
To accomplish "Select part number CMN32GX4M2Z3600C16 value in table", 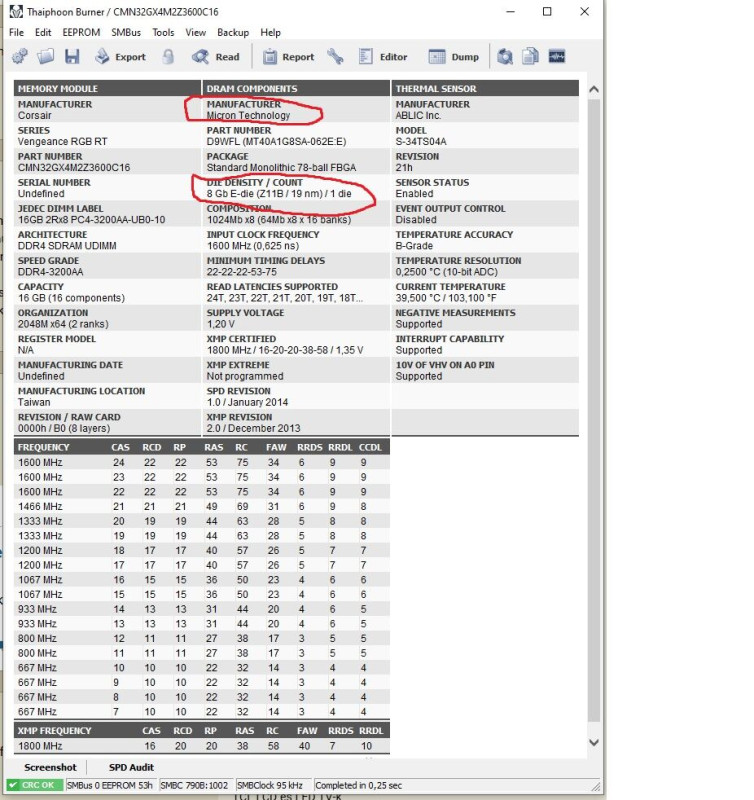I will [74, 168].
